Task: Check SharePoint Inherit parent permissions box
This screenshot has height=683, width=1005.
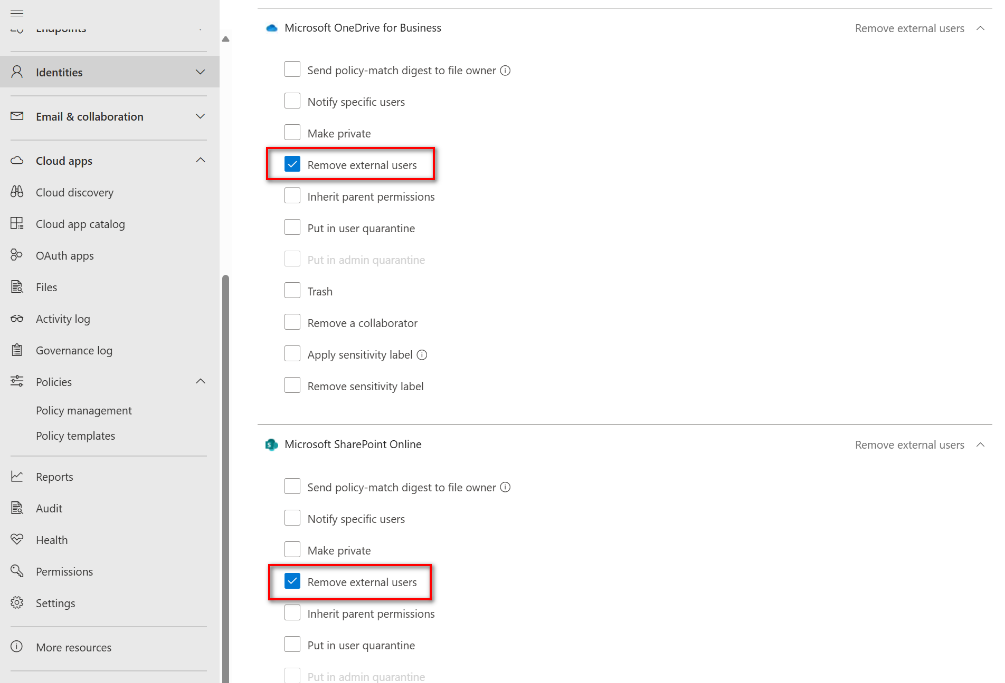Action: tap(292, 613)
